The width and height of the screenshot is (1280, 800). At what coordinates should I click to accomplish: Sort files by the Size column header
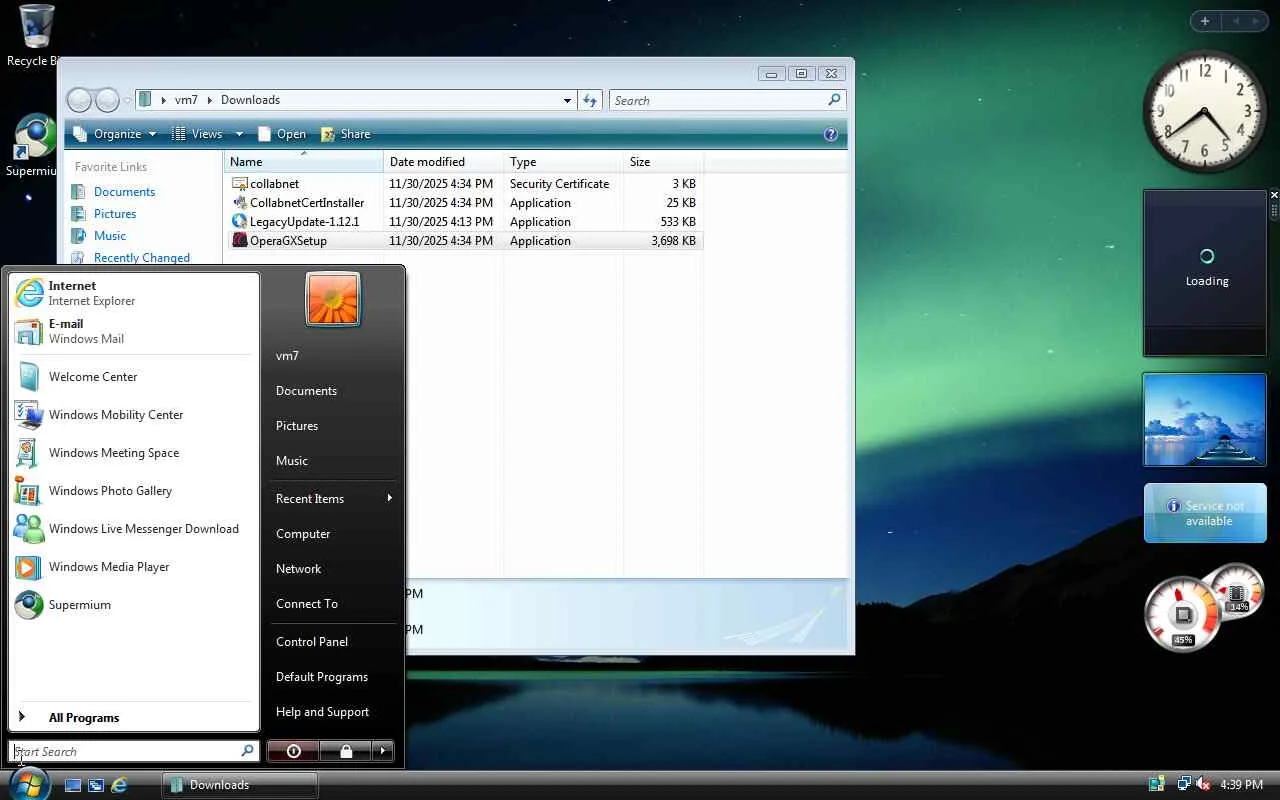pos(663,162)
